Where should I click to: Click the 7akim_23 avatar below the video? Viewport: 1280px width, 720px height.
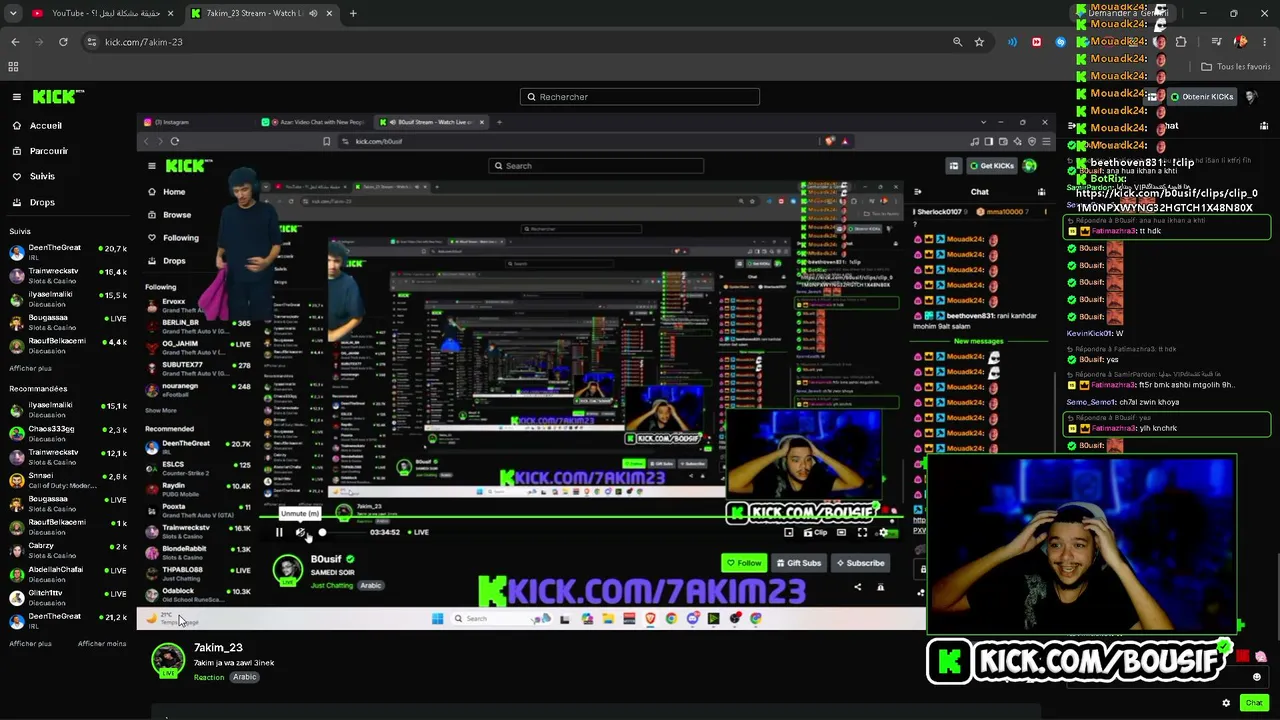[x=168, y=660]
